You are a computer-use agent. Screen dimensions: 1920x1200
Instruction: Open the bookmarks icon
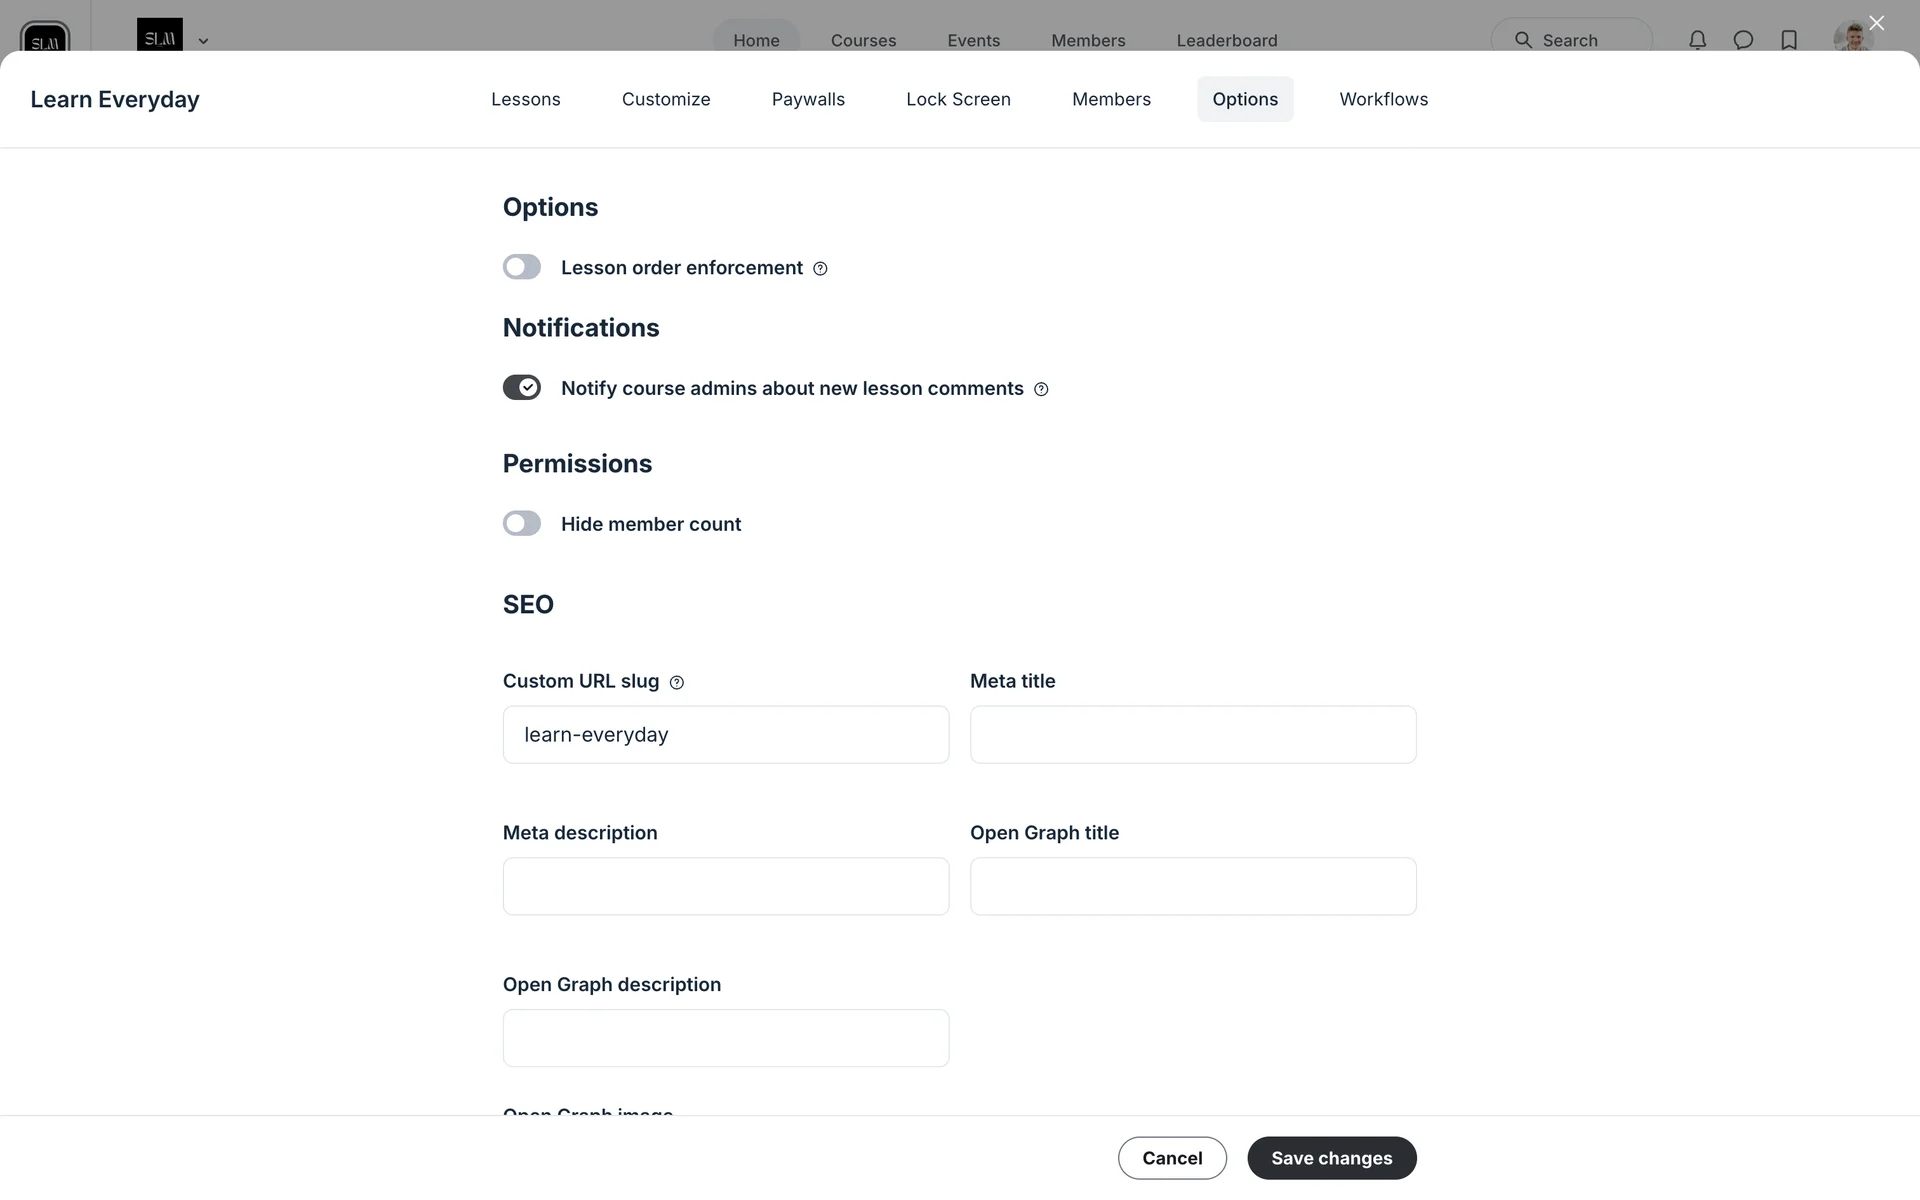pyautogui.click(x=1789, y=40)
